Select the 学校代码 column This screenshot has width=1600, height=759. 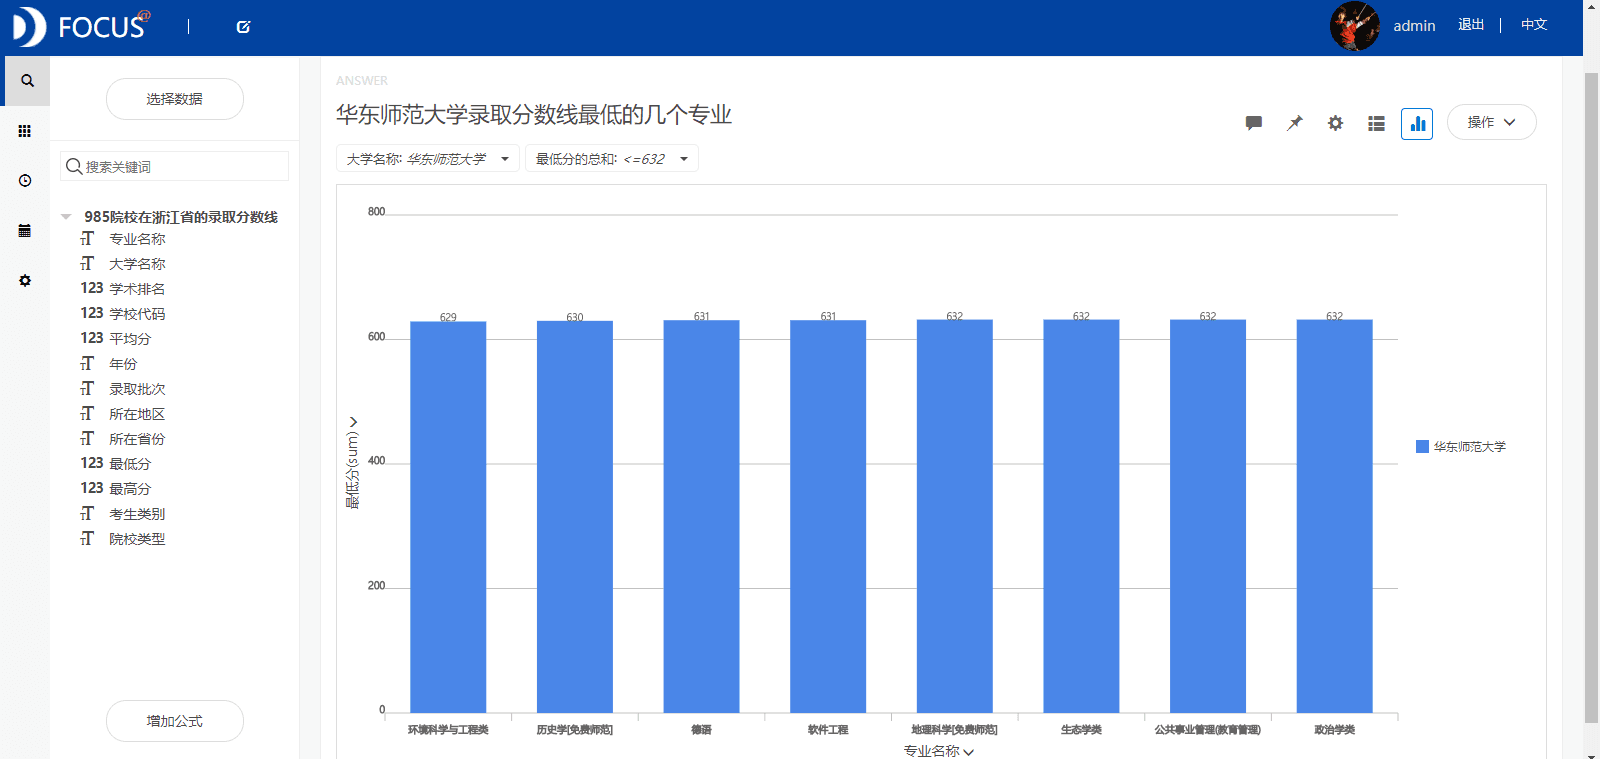[137, 314]
